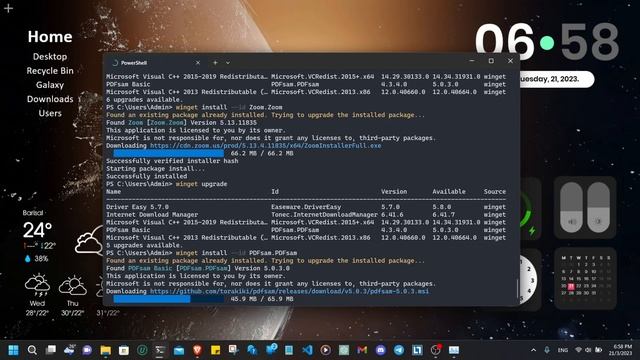Open the round media player icon in taskbar
Viewport: 640px width, 360px height.
326,350
